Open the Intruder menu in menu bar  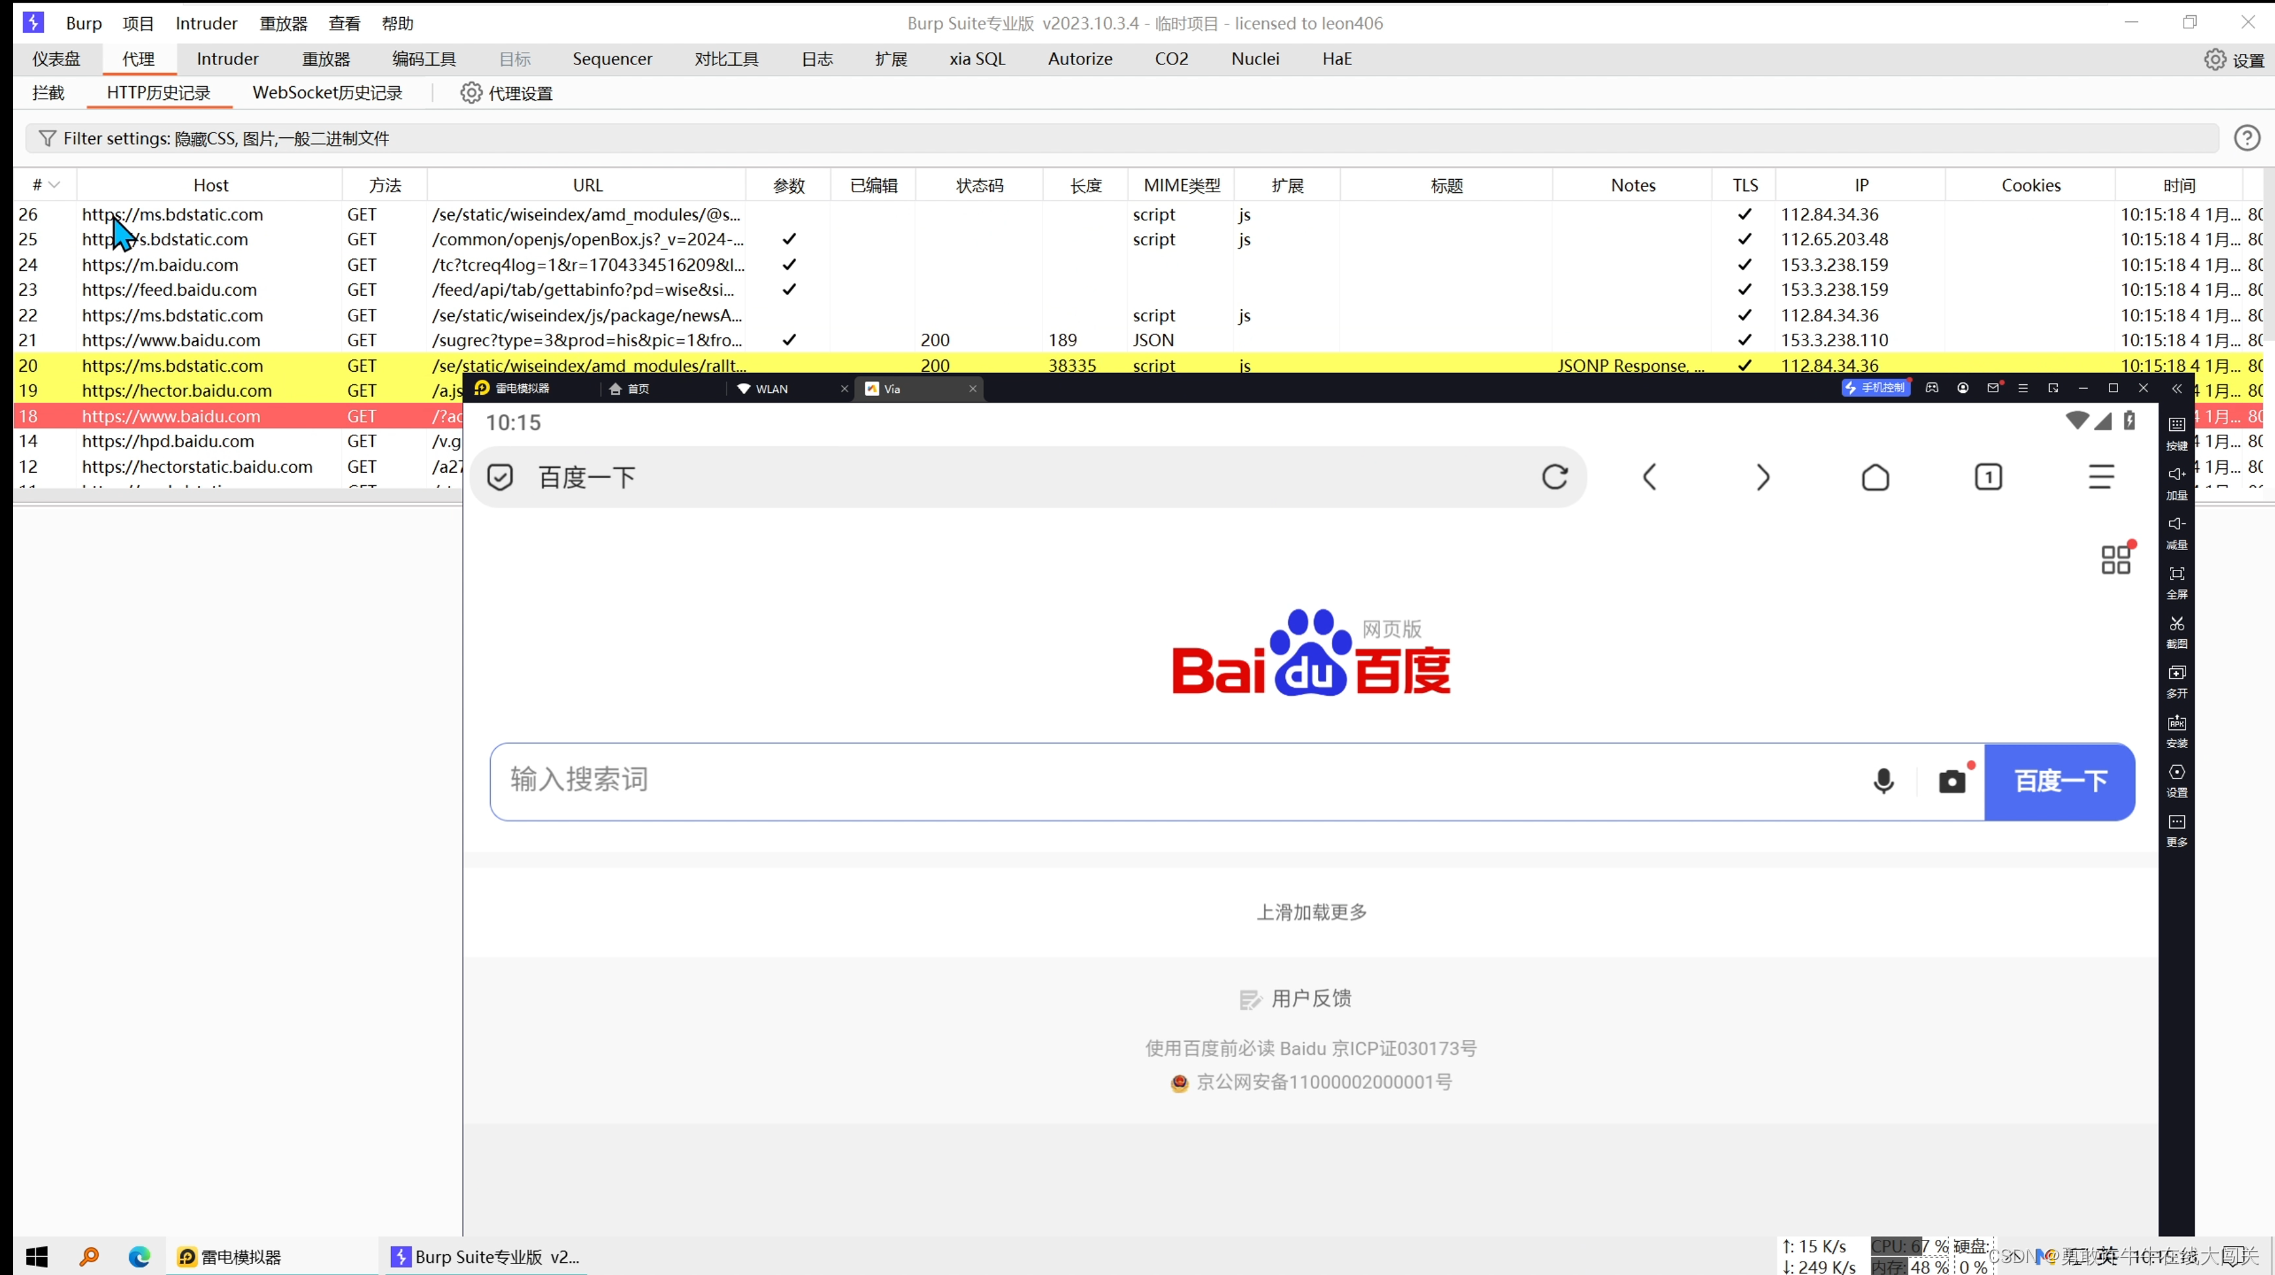pos(206,23)
